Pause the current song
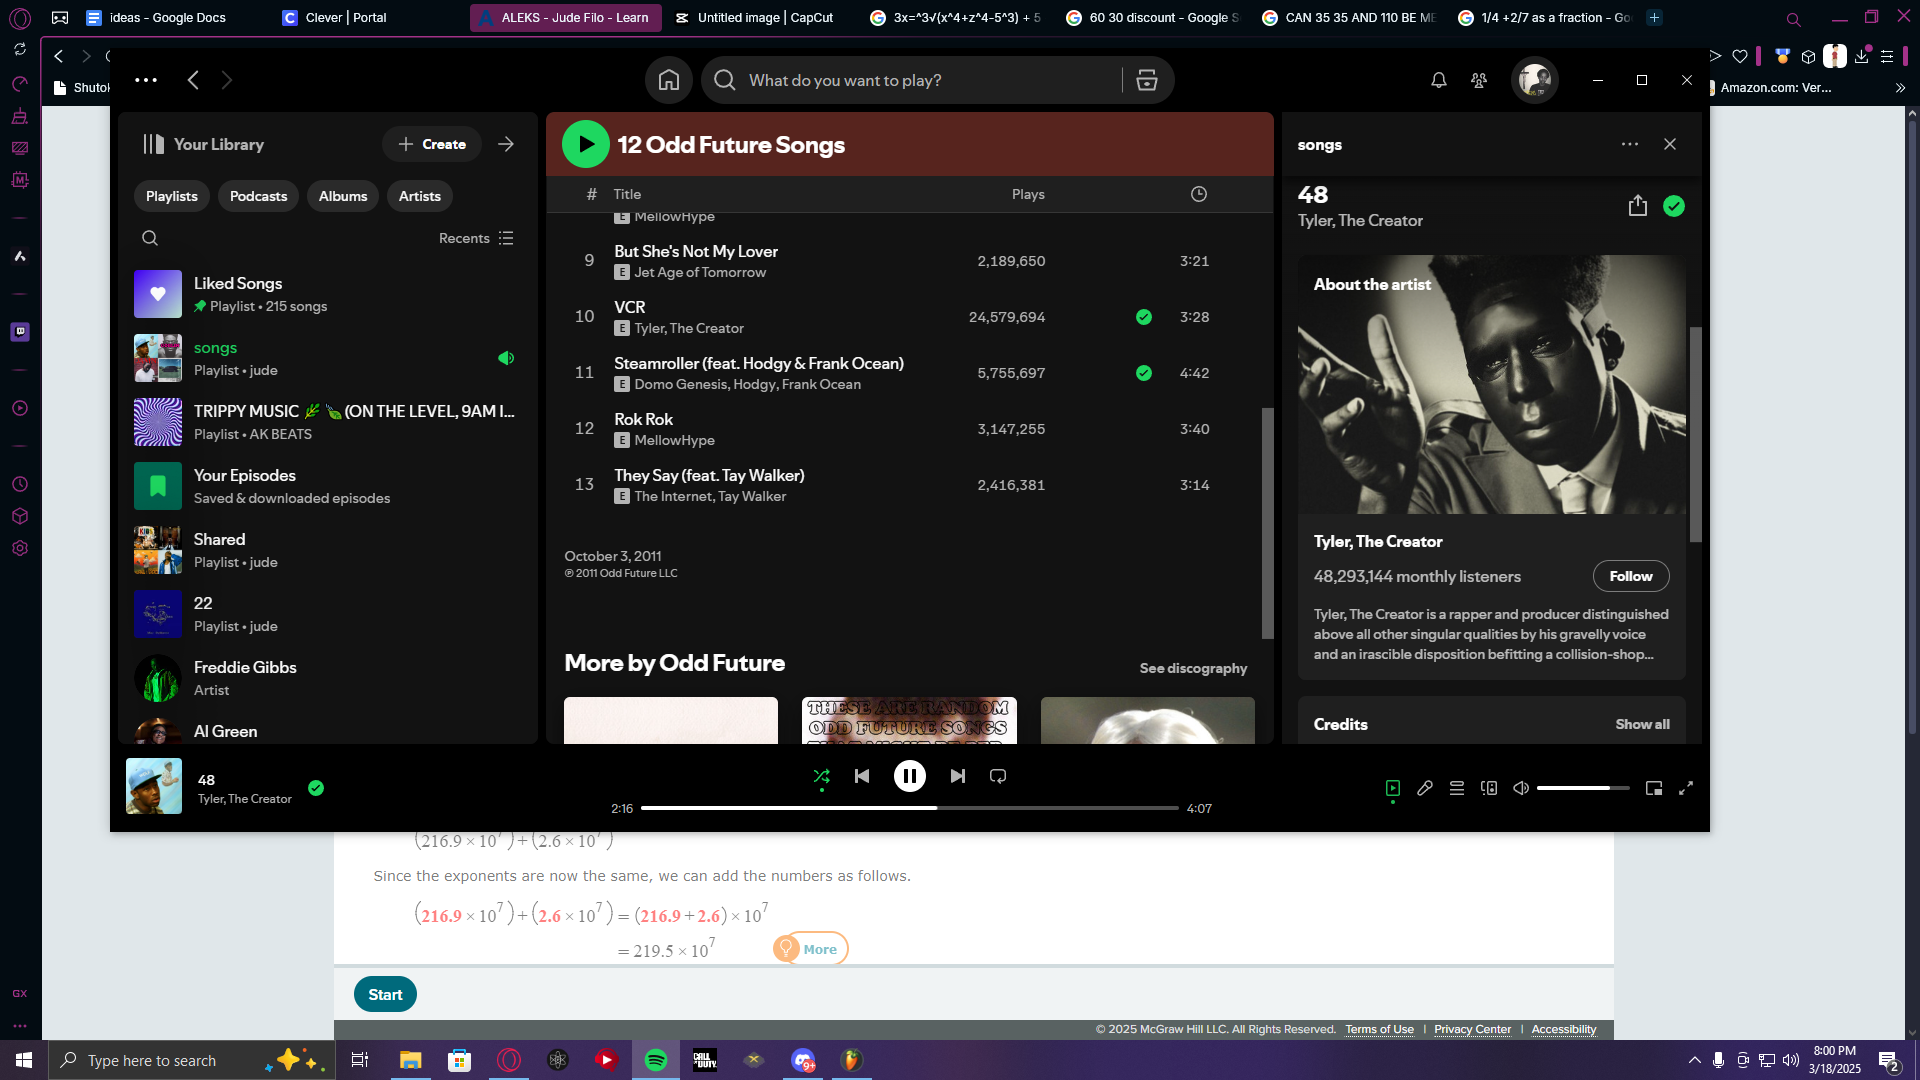This screenshot has height=1080, width=1920. tap(910, 776)
